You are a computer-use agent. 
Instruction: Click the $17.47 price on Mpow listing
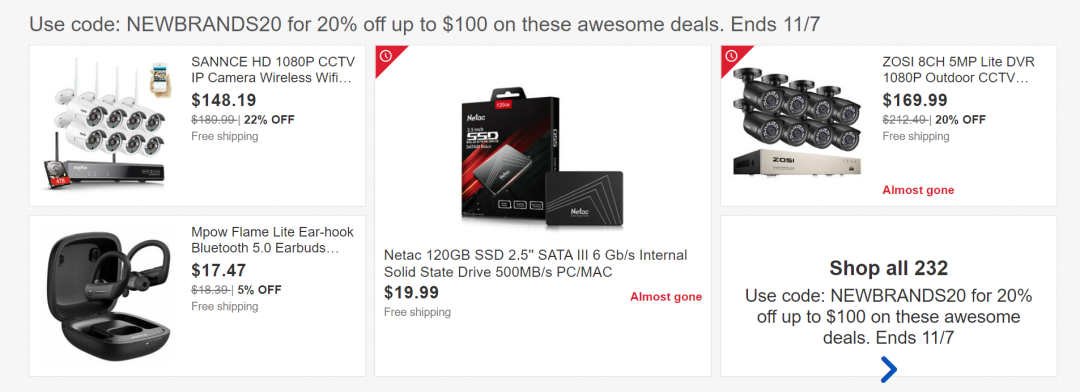point(218,270)
